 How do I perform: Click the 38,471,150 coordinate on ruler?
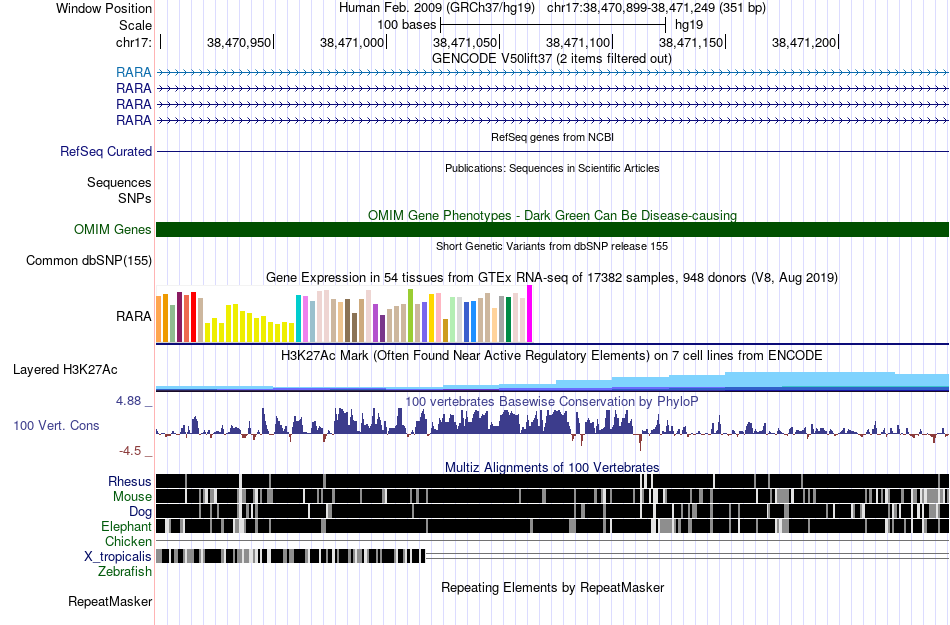pyautogui.click(x=691, y=42)
